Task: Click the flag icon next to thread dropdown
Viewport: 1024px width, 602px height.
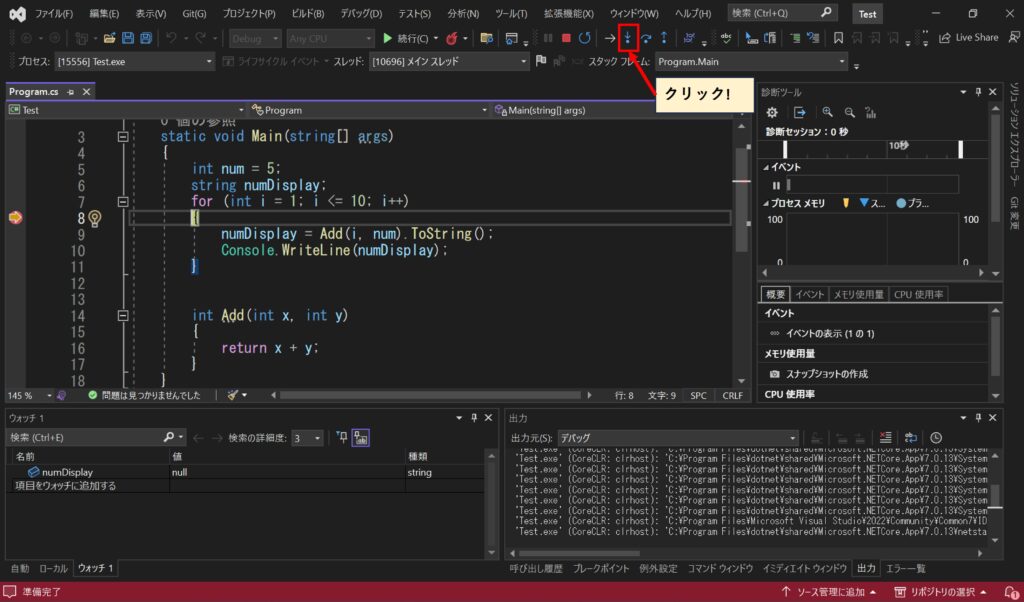Action: pos(541,61)
